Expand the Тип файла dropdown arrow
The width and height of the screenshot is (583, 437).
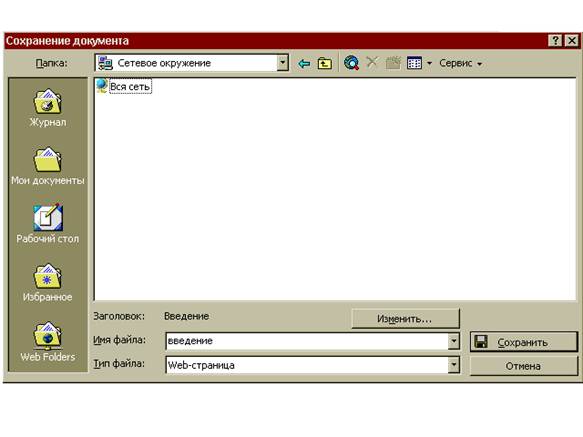click(x=454, y=365)
